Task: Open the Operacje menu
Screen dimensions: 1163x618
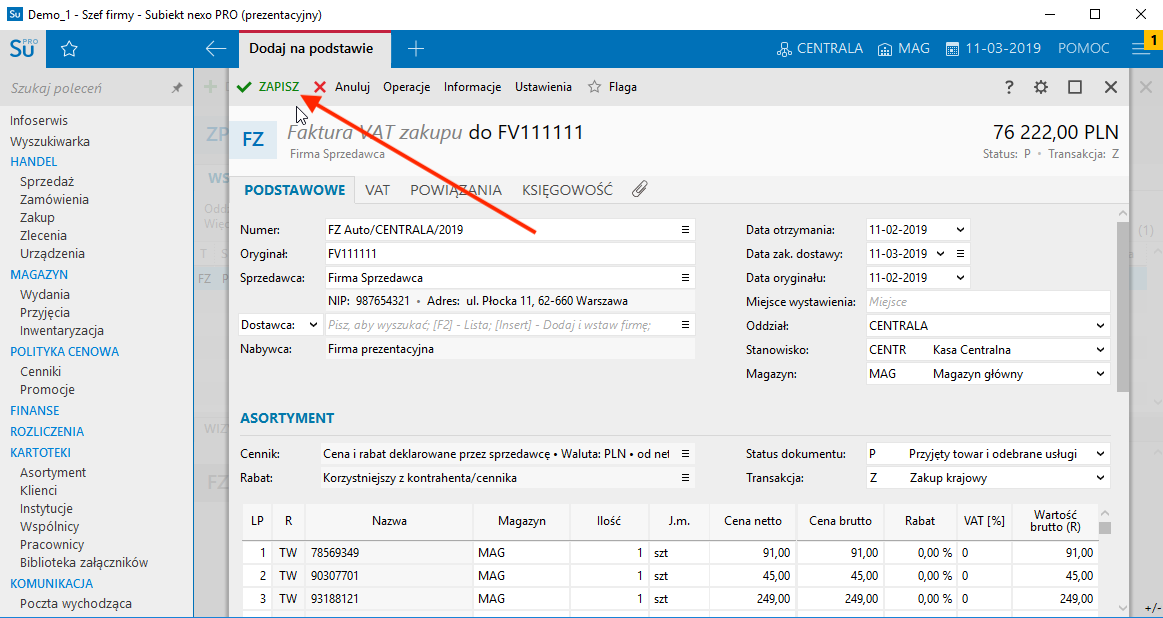Action: coord(406,87)
